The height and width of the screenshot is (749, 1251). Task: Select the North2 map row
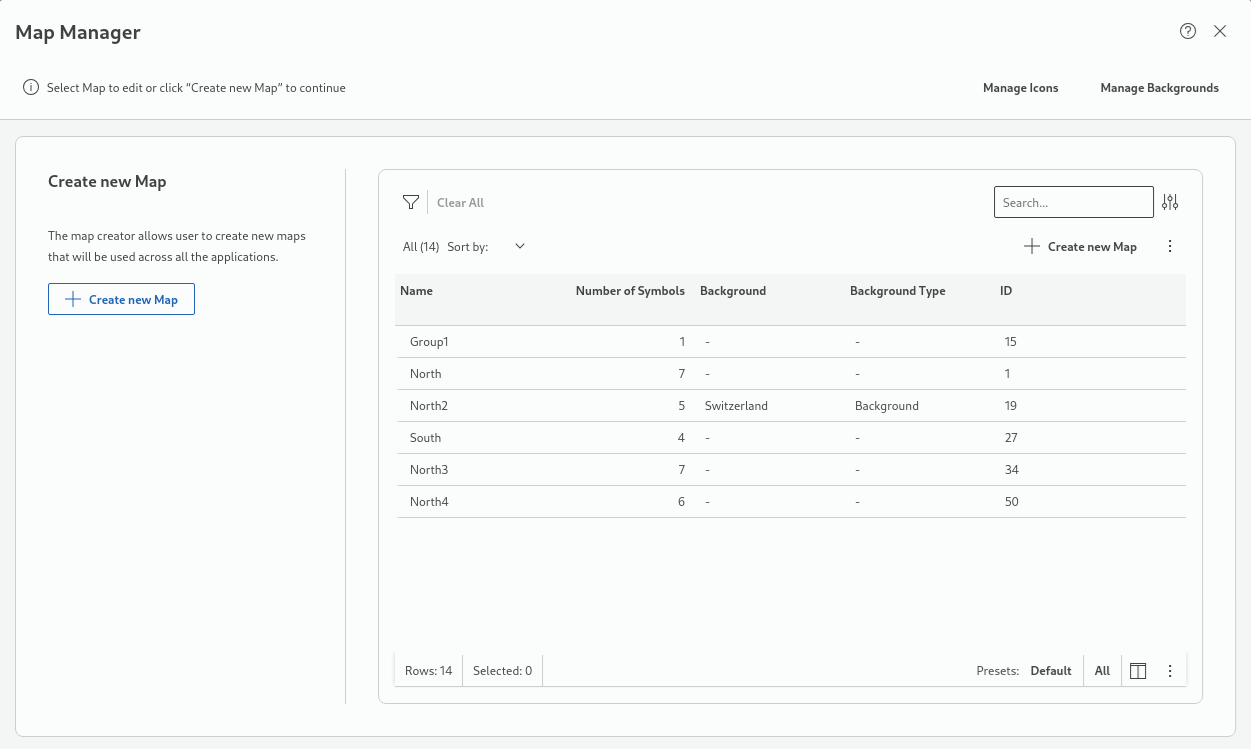[429, 406]
